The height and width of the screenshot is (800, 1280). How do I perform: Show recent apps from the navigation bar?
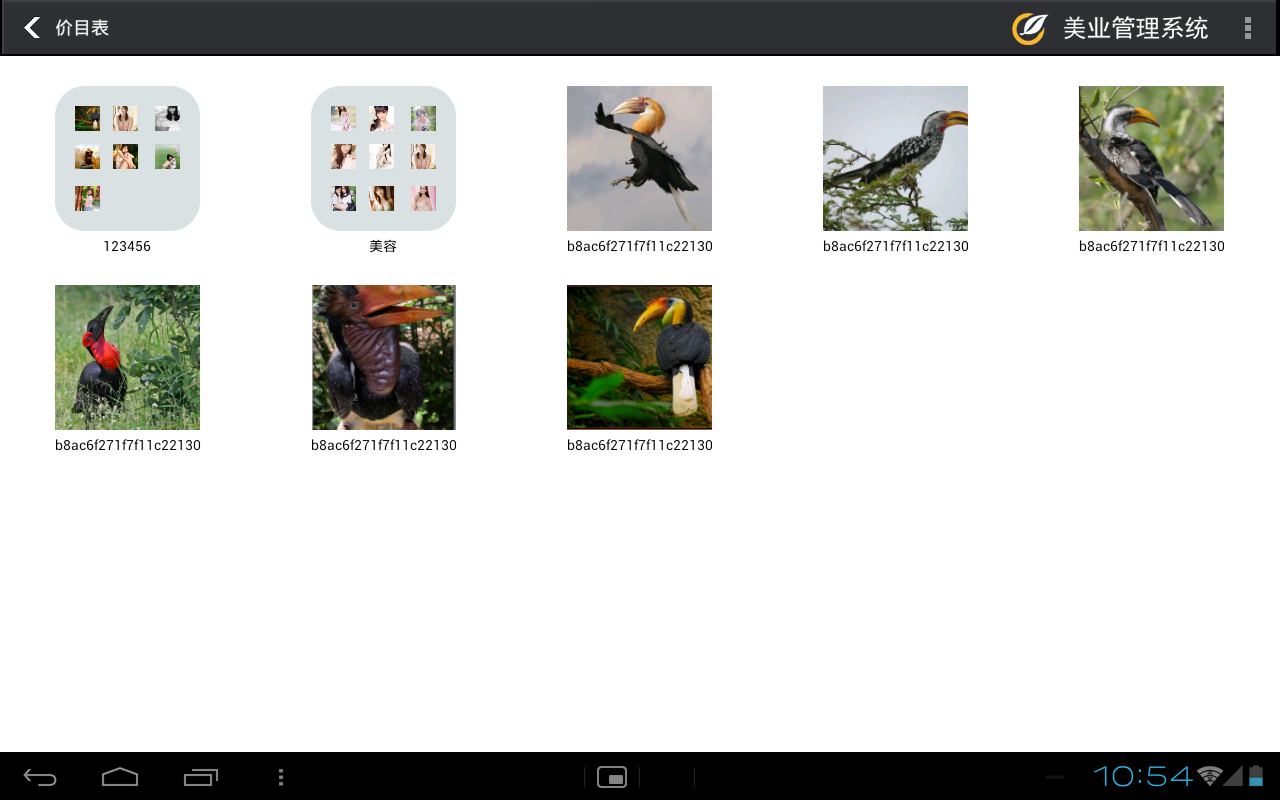pos(201,777)
